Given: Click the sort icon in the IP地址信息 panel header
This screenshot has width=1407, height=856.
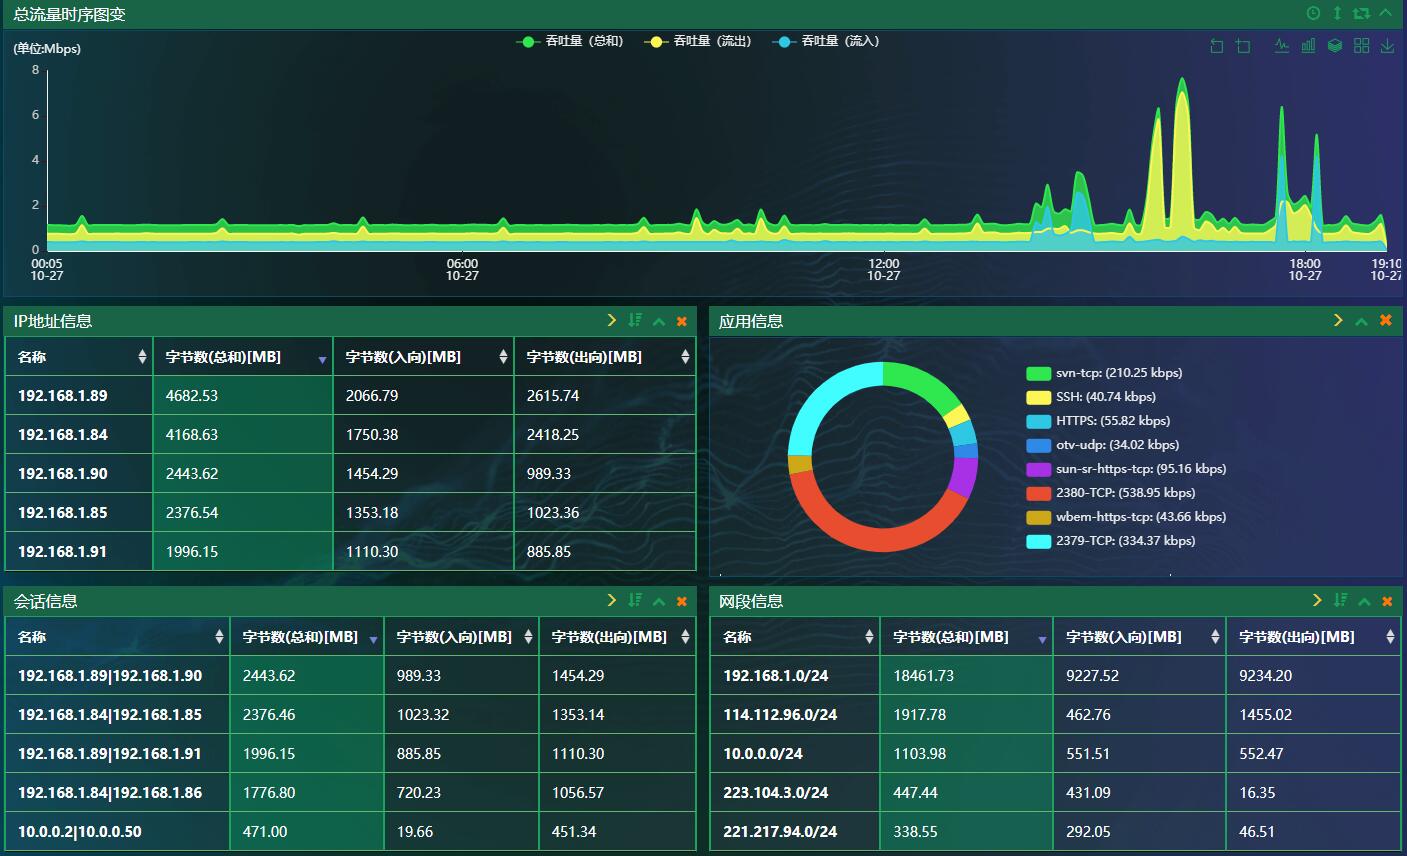Looking at the screenshot, I should (635, 320).
